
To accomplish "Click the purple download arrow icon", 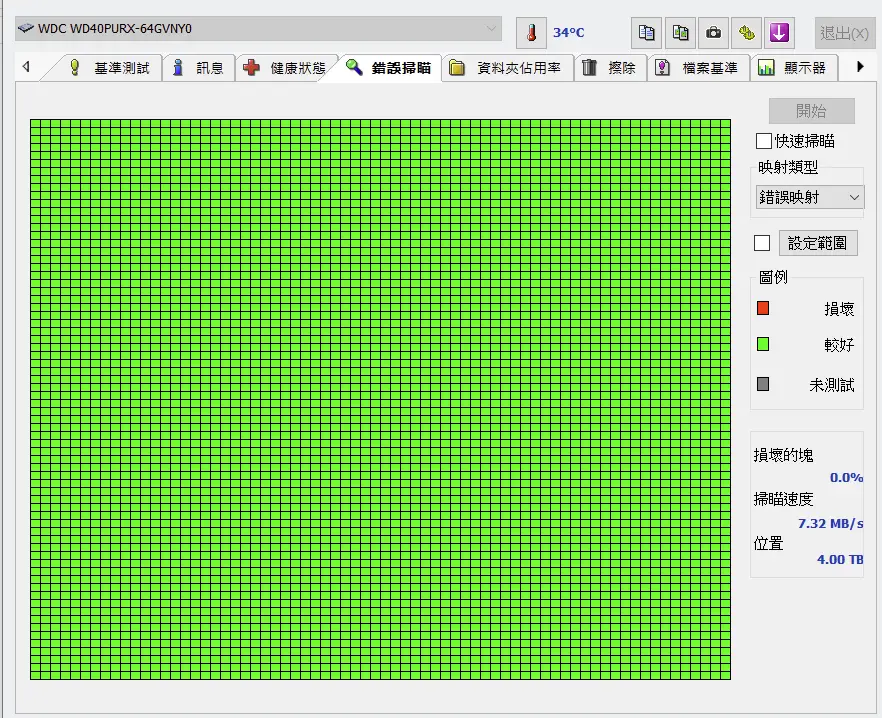I will (779, 32).
